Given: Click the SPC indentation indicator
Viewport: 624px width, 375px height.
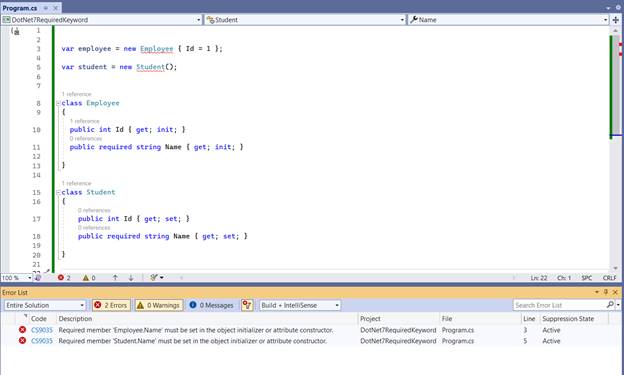Looking at the screenshot, I should pyautogui.click(x=587, y=278).
